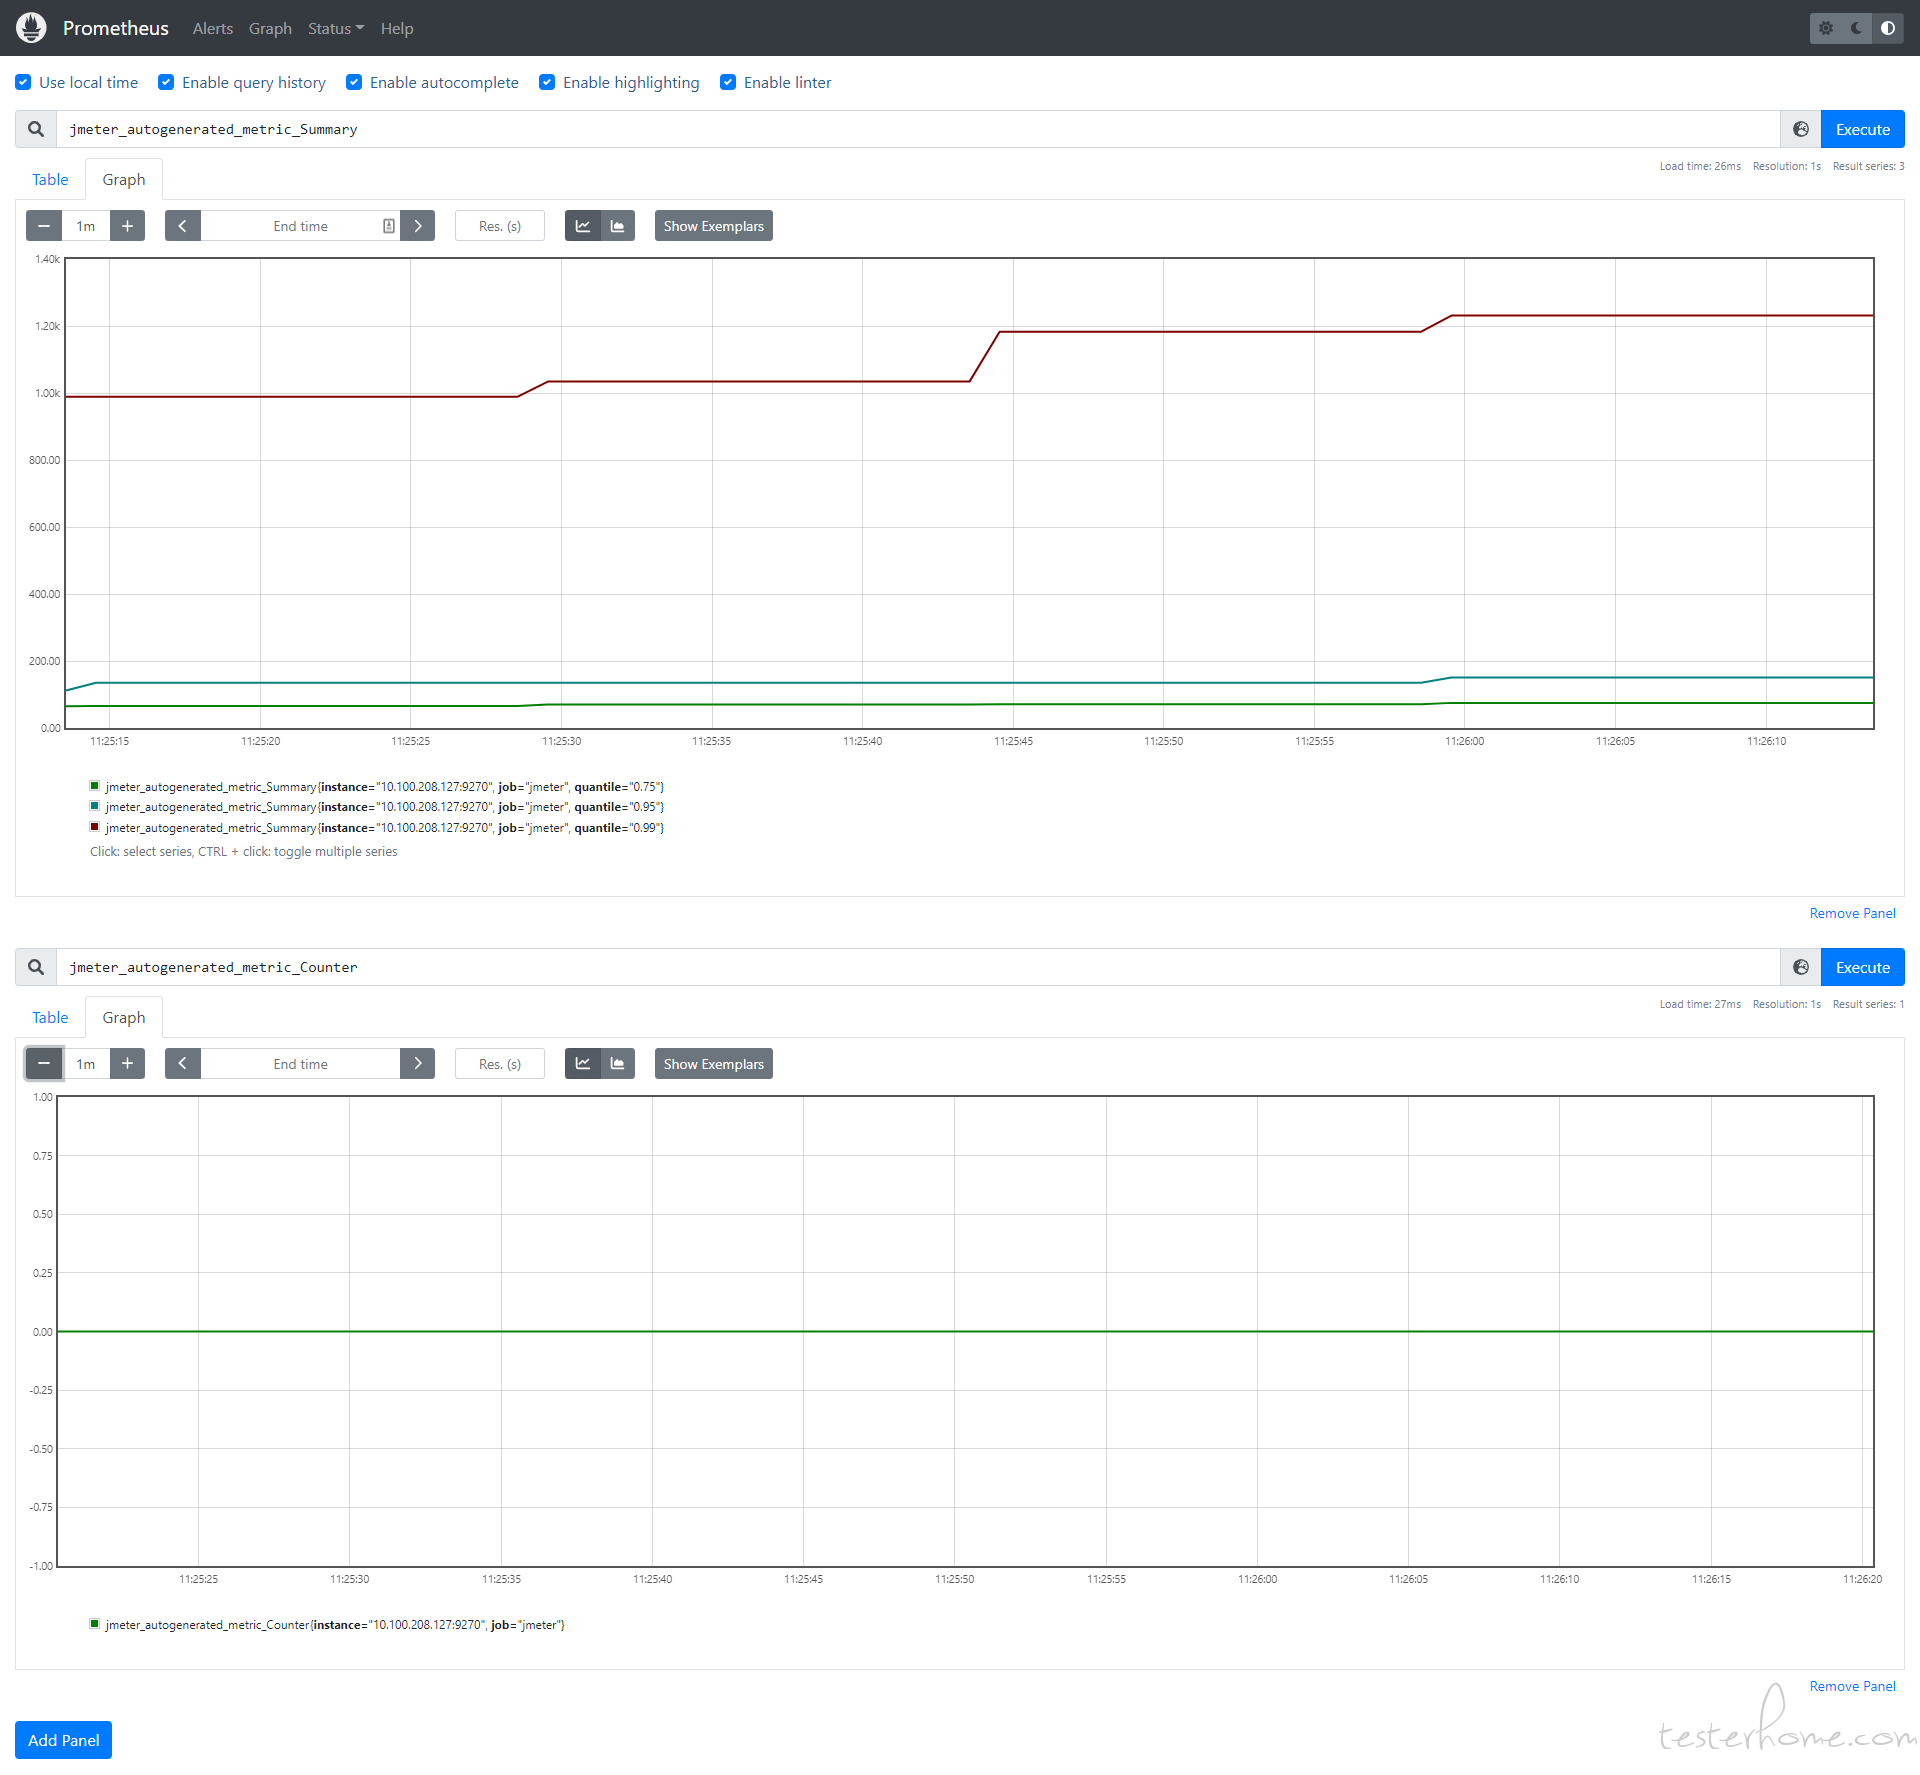Increase the range in the Summary panel
Viewport: 1920px width, 1775px height.
click(x=127, y=226)
